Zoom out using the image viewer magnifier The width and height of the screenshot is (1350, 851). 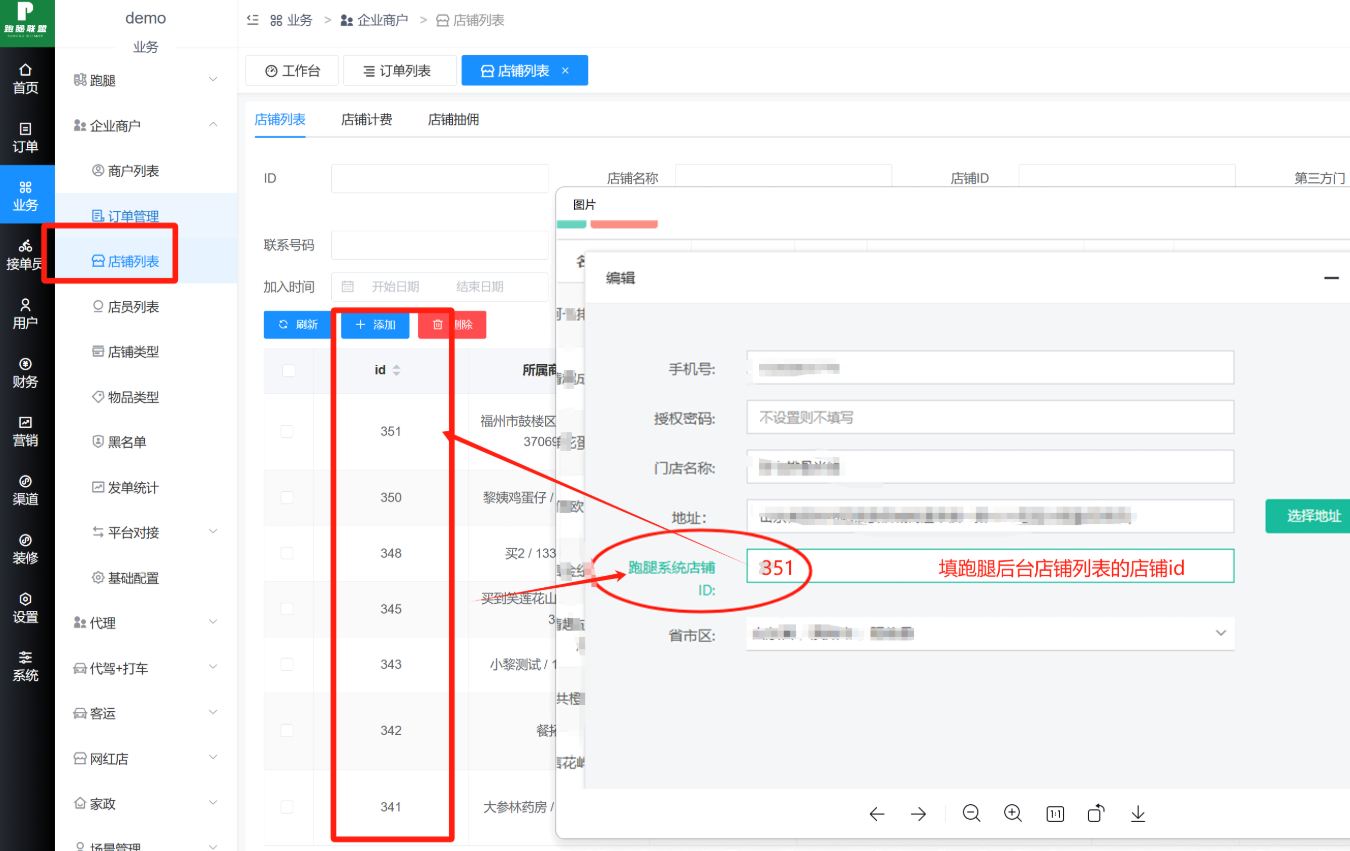[x=971, y=814]
